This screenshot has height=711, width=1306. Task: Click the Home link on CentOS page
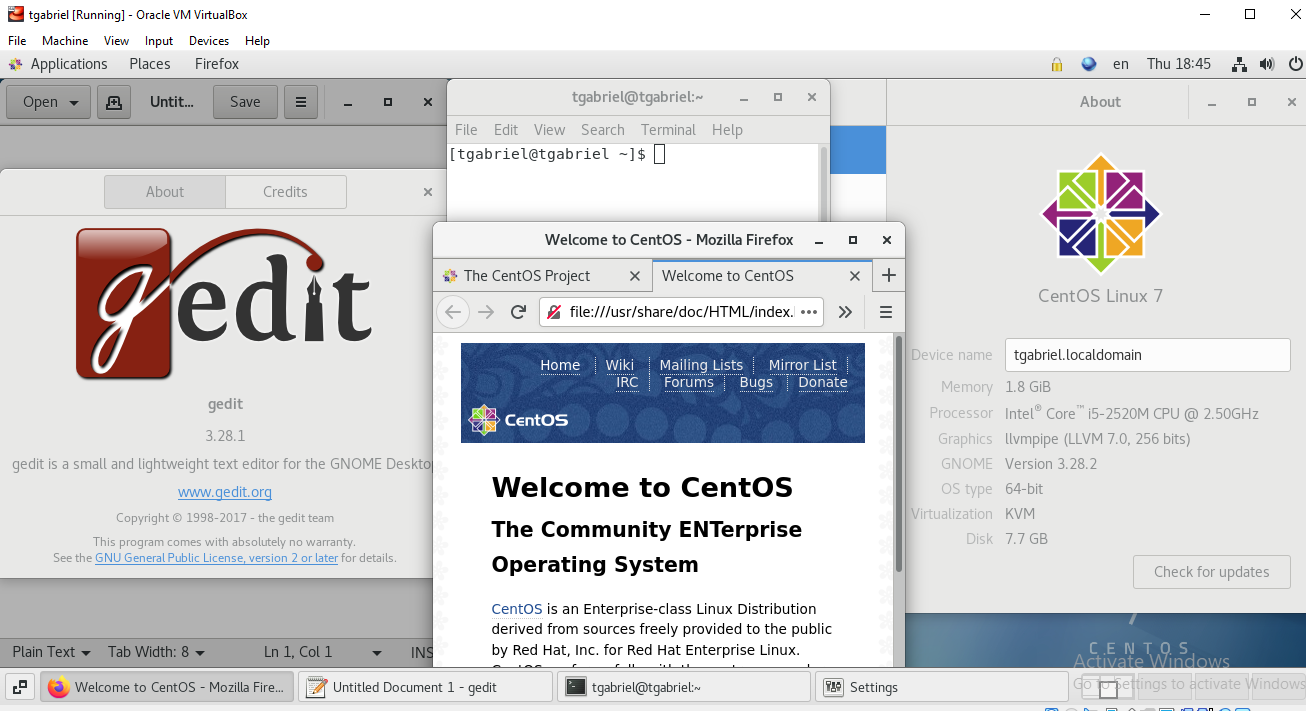tap(560, 365)
